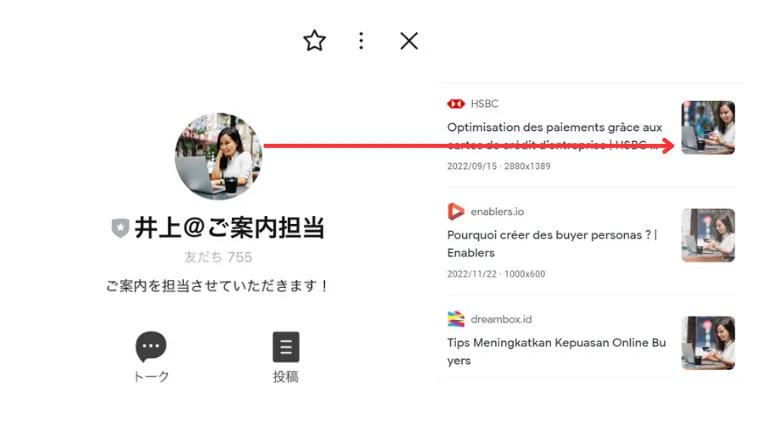760x428 pixels.
Task: Click the HSBC logo icon
Action: [x=456, y=104]
